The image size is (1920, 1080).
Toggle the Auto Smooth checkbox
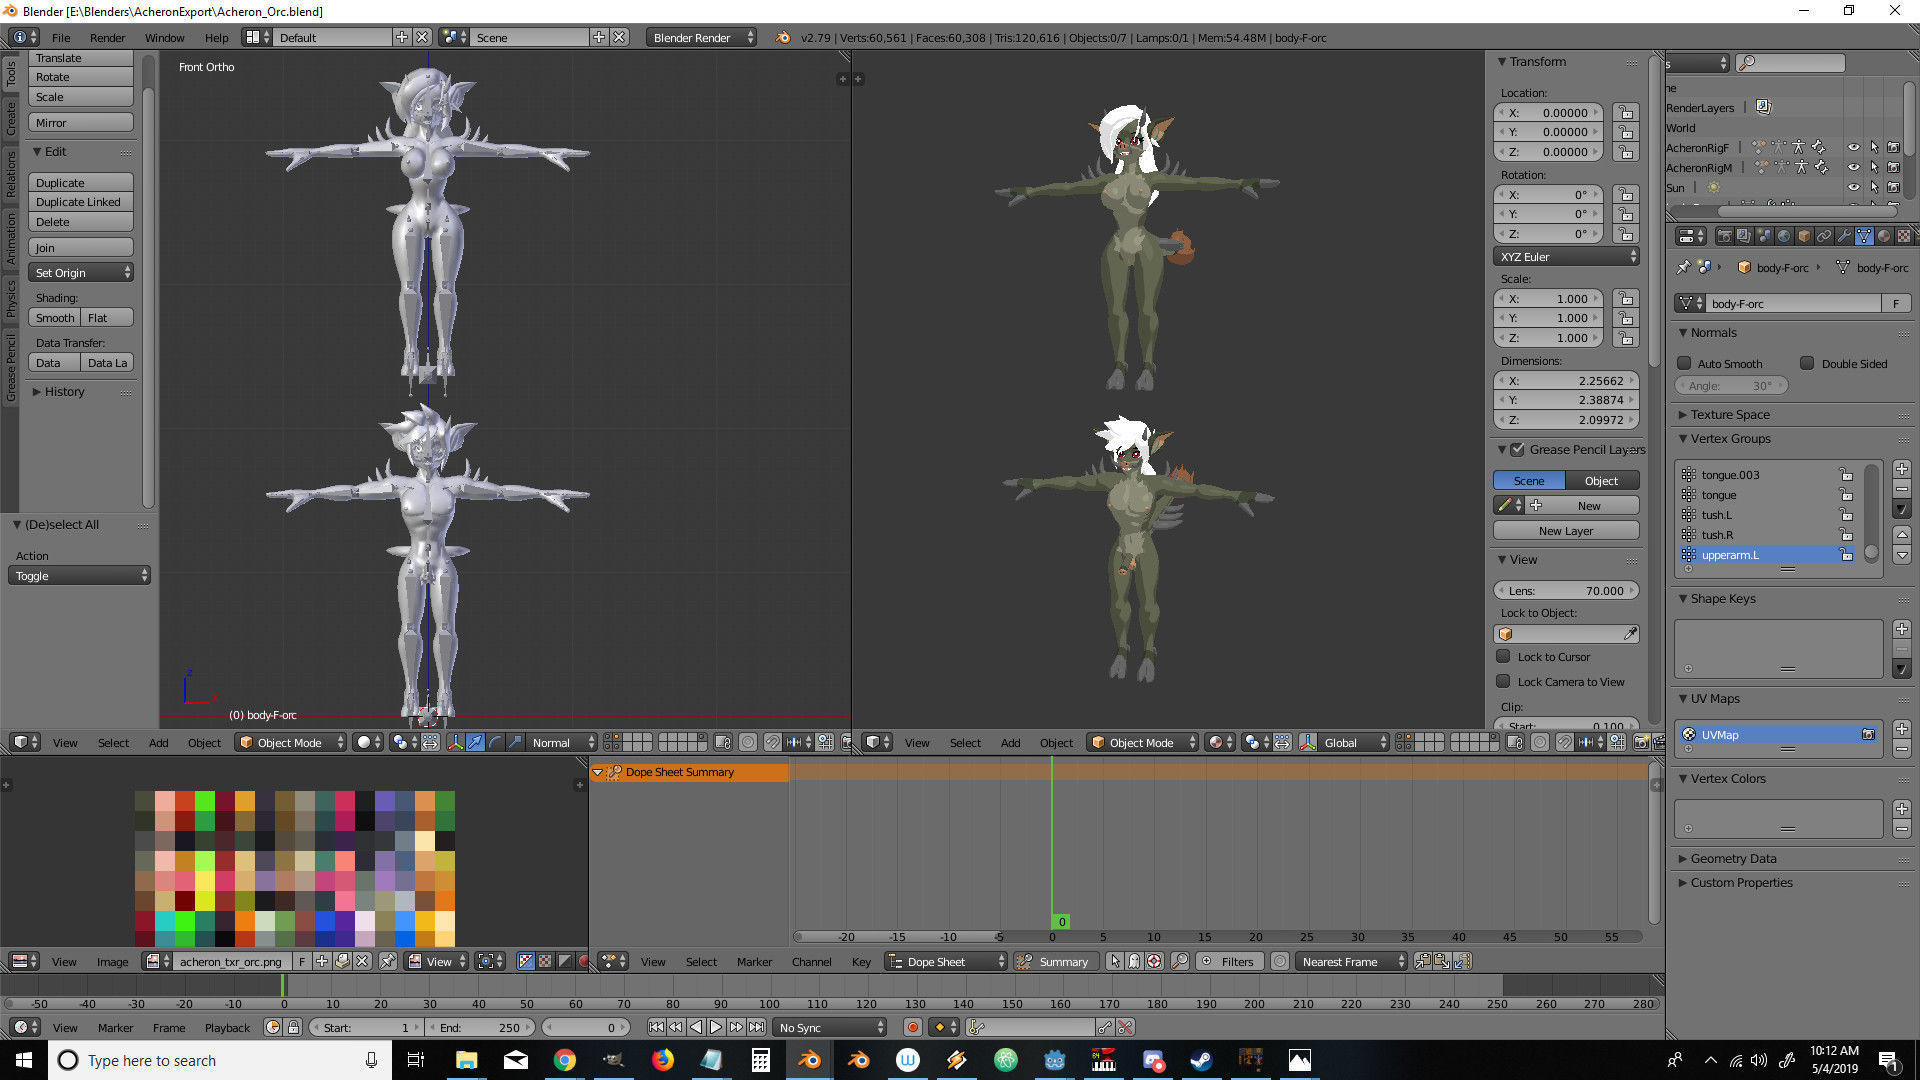tap(1684, 363)
